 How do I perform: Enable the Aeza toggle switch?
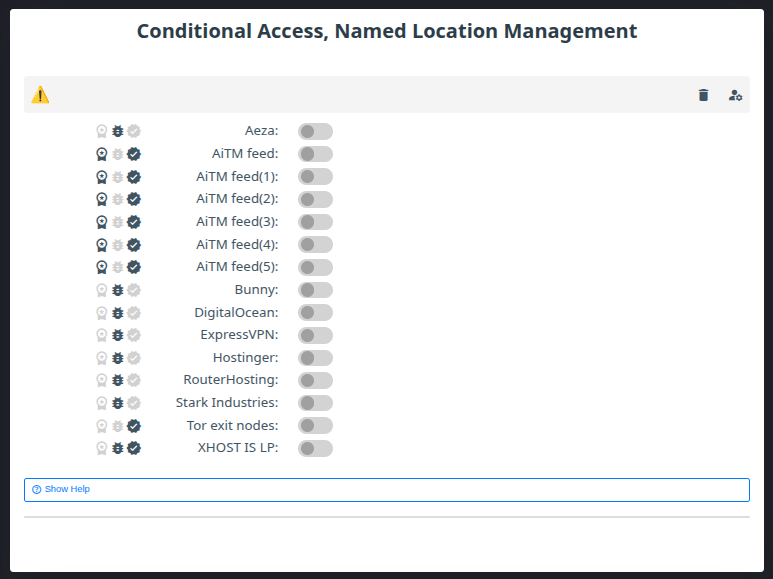[x=315, y=131]
